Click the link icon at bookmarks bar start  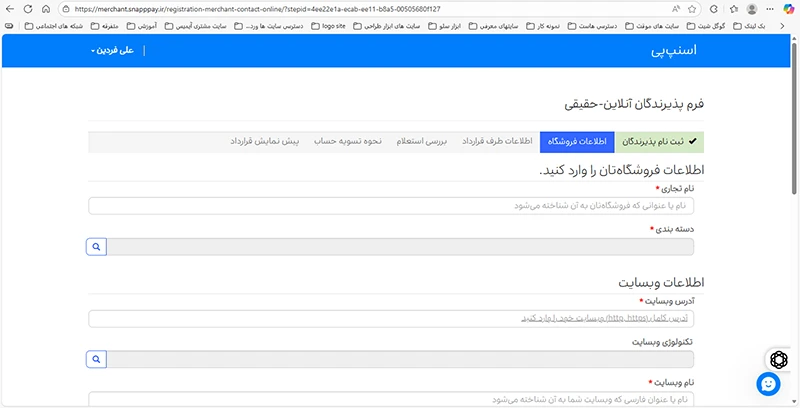point(9,26)
